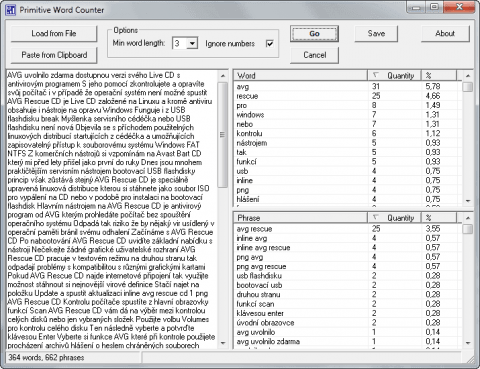Save results with the Save button
480x369 pixels.
(376, 34)
